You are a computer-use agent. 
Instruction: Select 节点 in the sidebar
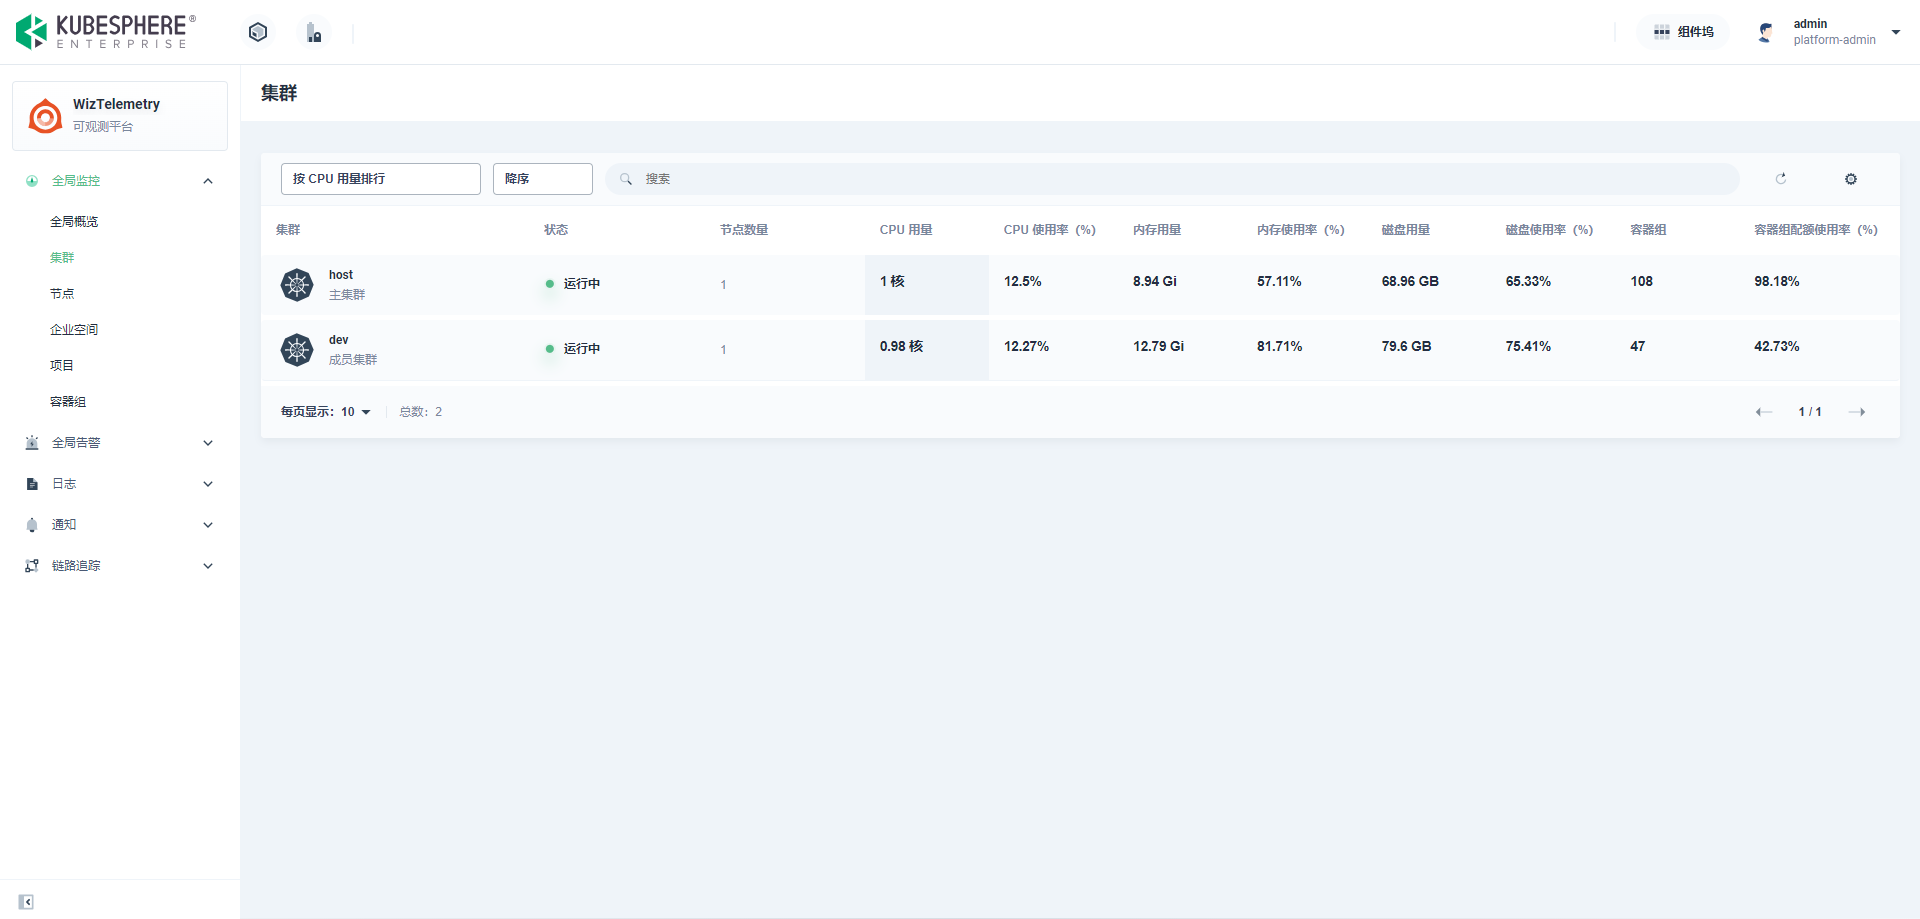pyautogui.click(x=62, y=294)
